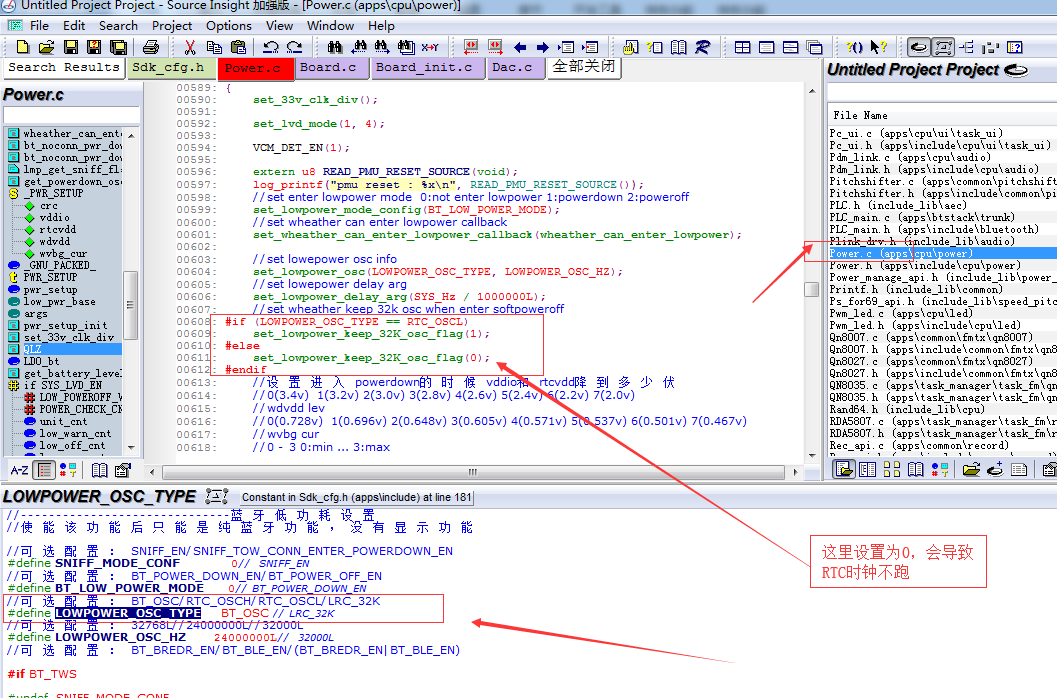
Task: Go forward with the blue right arrow
Action: click(543, 47)
